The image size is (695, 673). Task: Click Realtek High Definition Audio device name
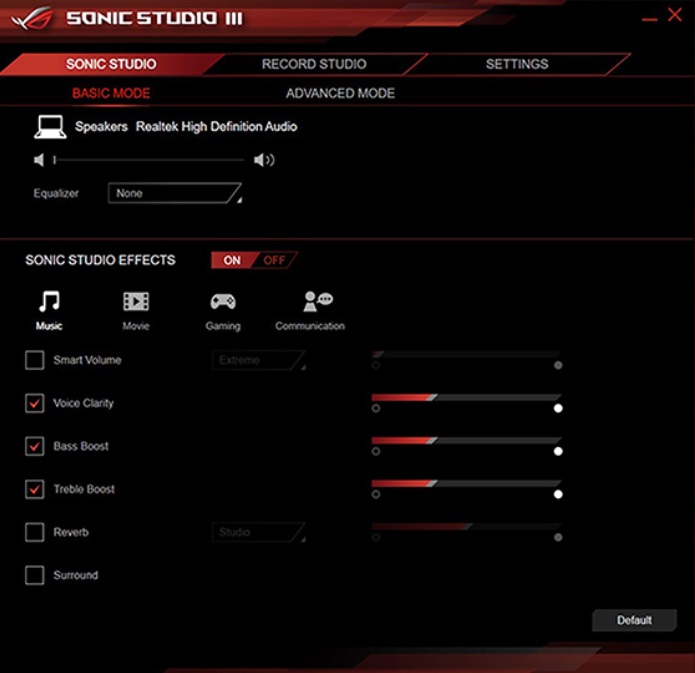tap(216, 127)
